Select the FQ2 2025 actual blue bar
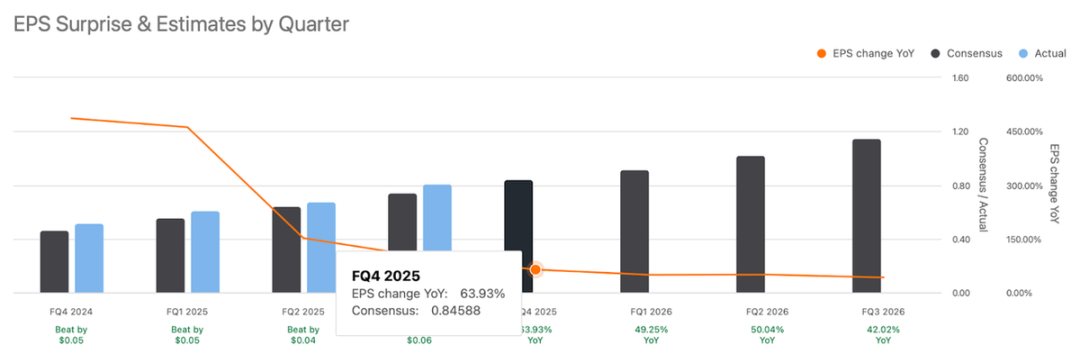Image resolution: width=1080 pixels, height=363 pixels. (x=321, y=227)
